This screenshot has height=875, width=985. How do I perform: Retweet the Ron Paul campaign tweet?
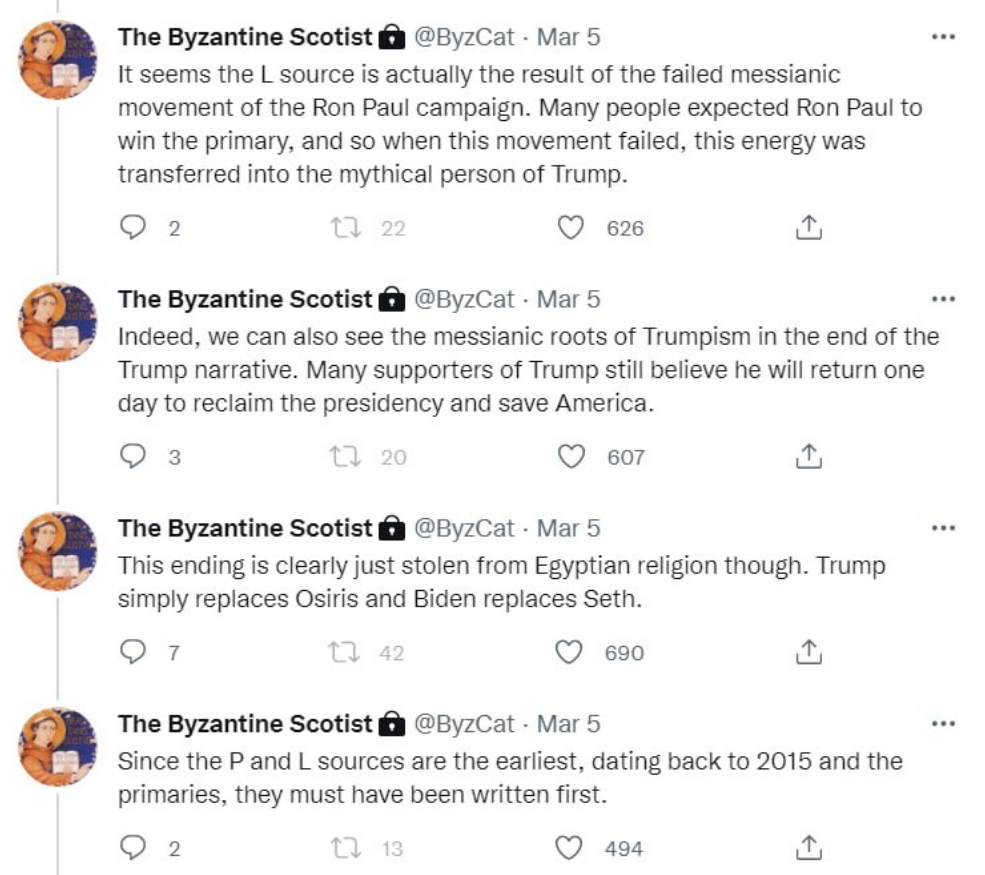tap(345, 229)
